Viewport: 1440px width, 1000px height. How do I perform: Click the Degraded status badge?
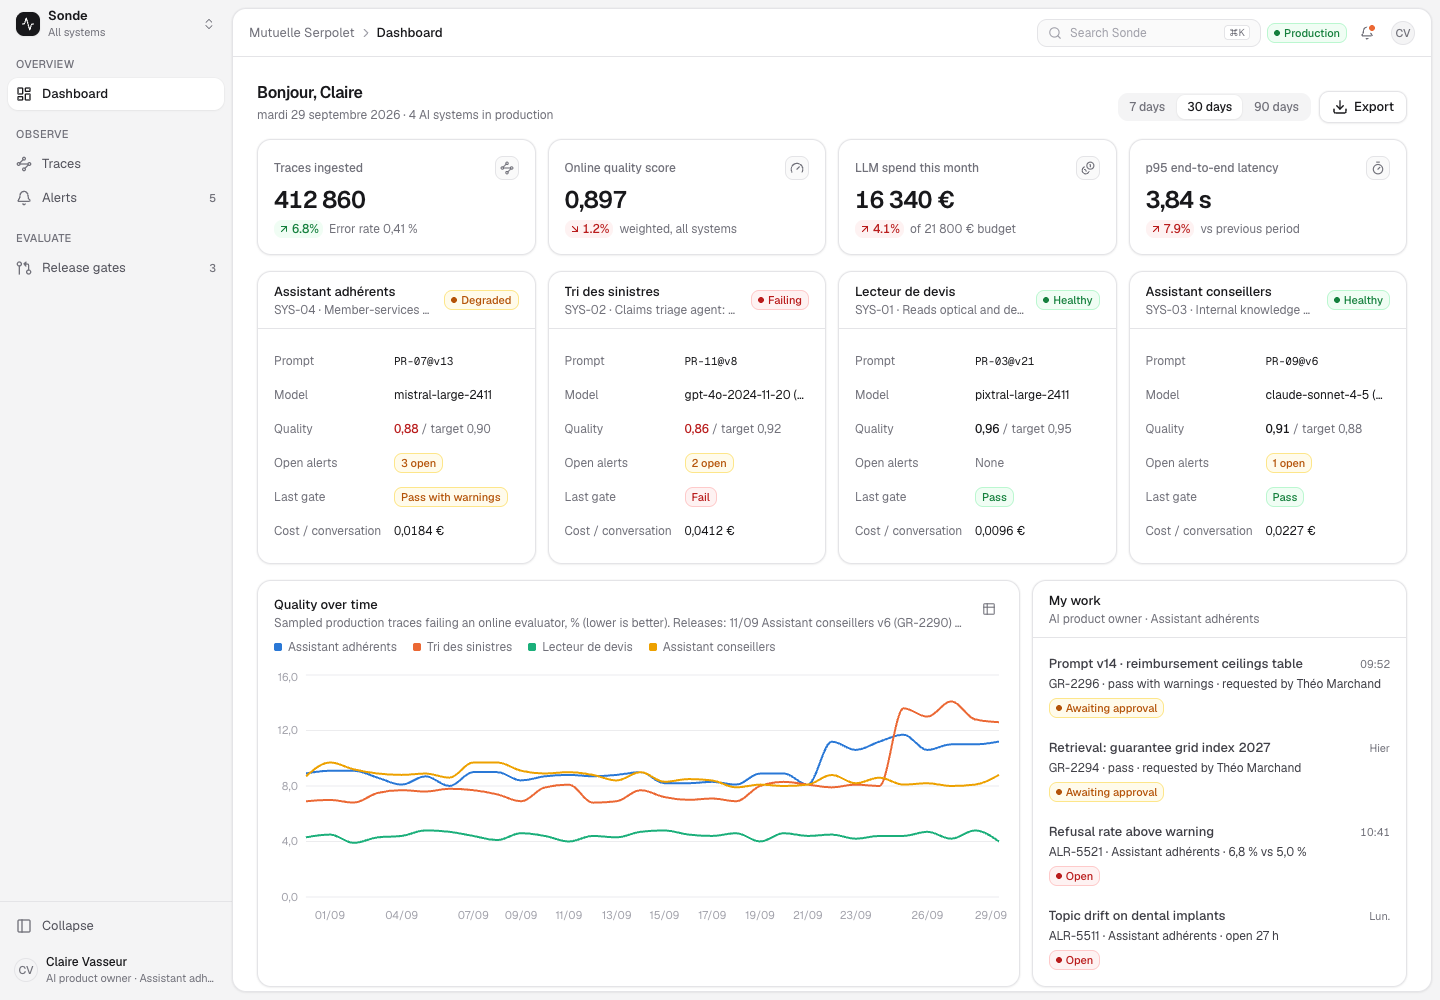point(481,300)
